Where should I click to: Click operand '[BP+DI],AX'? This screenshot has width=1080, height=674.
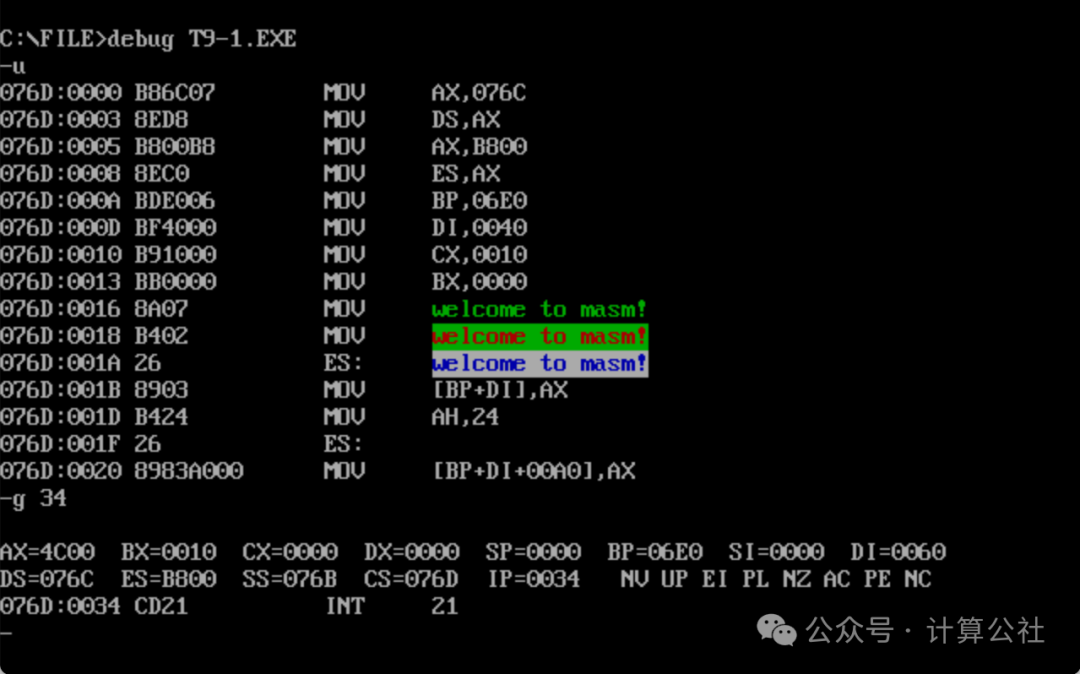pyautogui.click(x=499, y=390)
